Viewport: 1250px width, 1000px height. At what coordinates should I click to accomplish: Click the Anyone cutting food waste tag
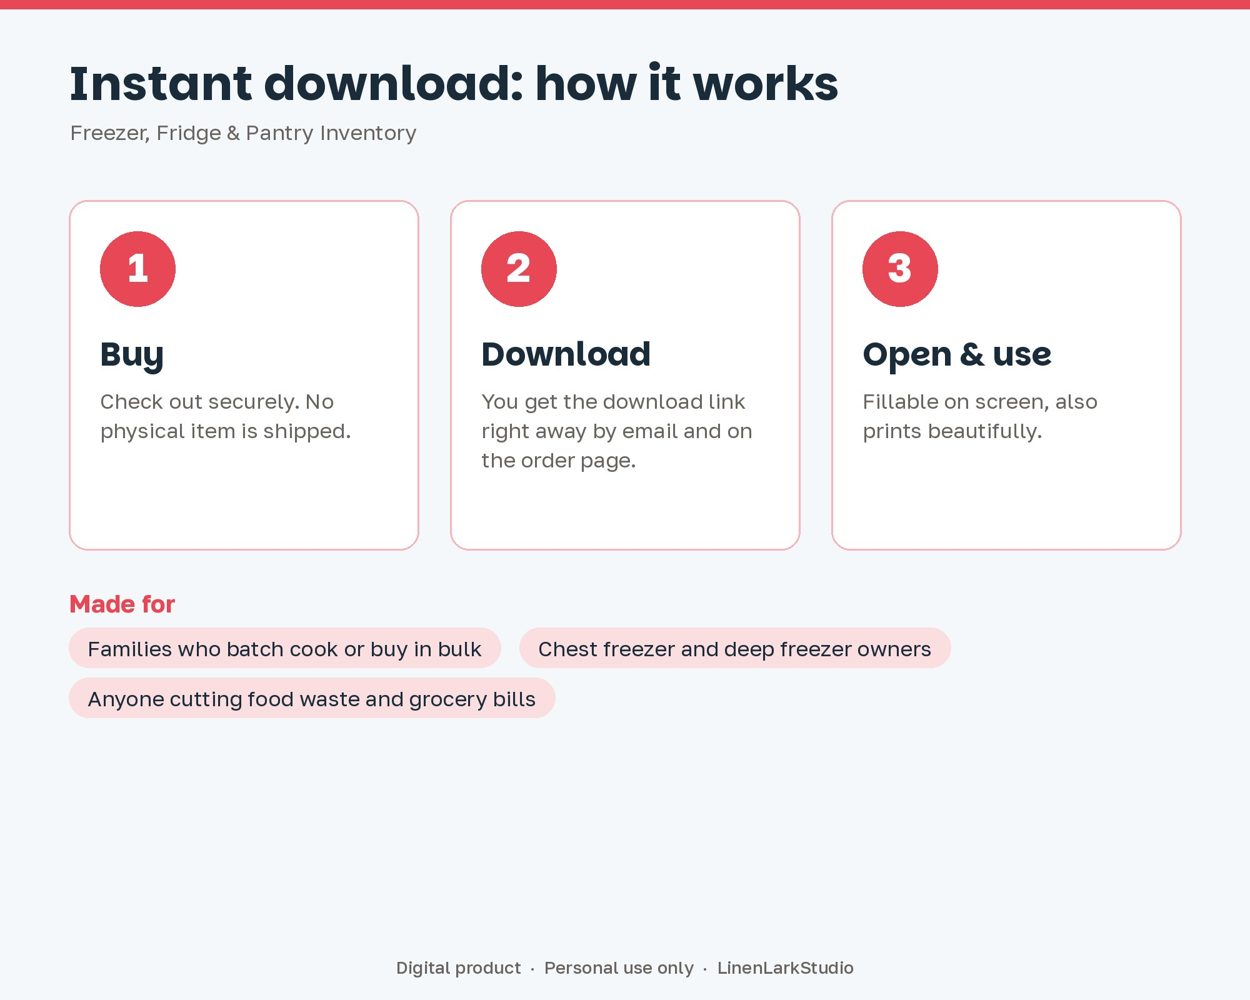pyautogui.click(x=312, y=698)
